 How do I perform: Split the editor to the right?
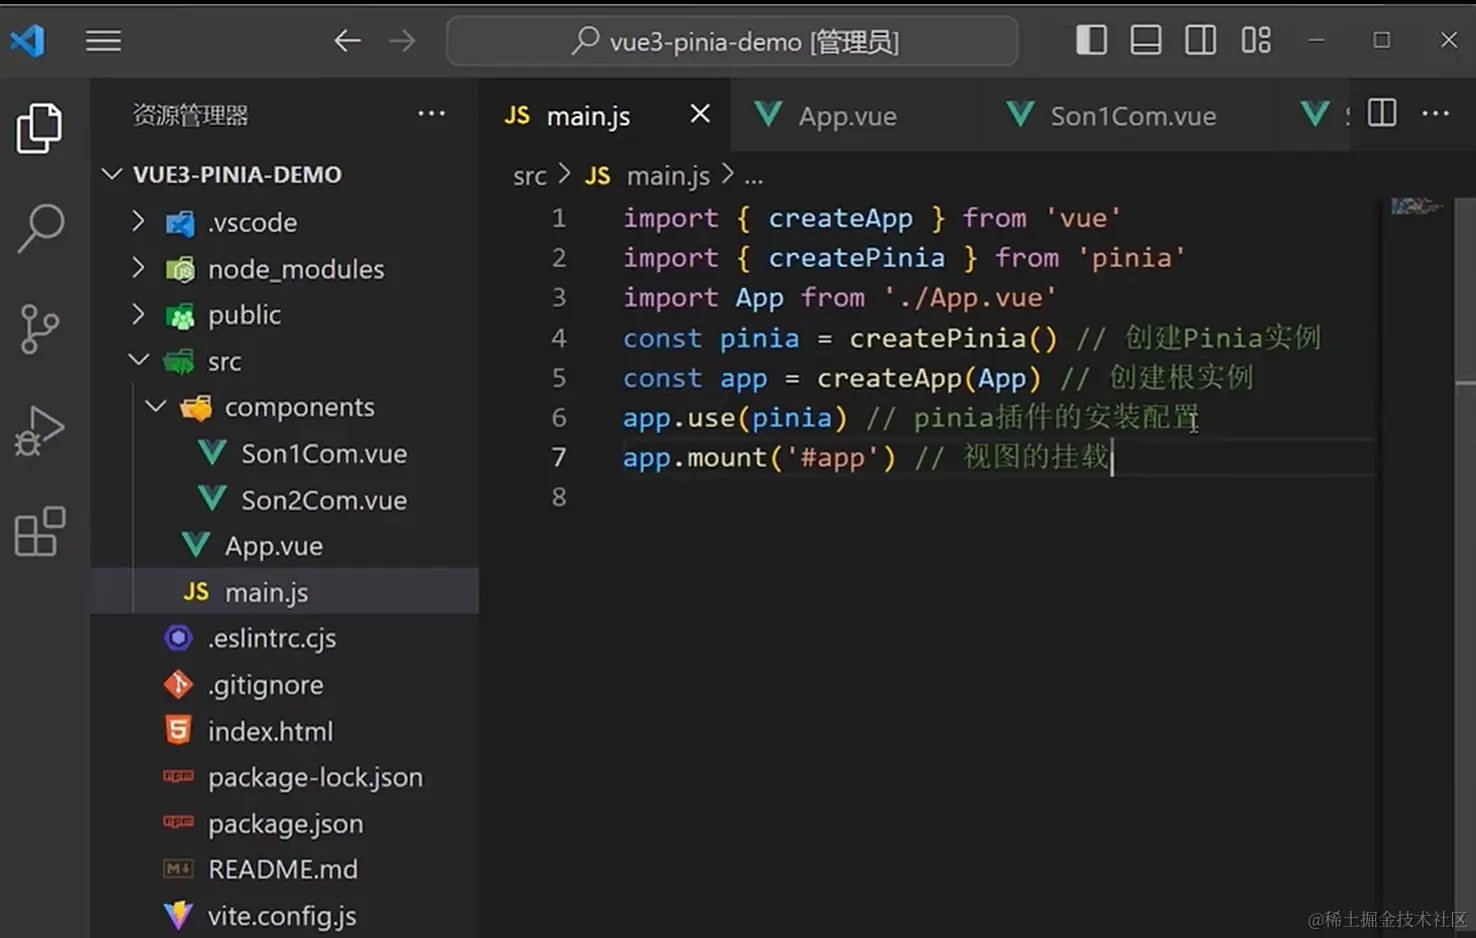1381,113
